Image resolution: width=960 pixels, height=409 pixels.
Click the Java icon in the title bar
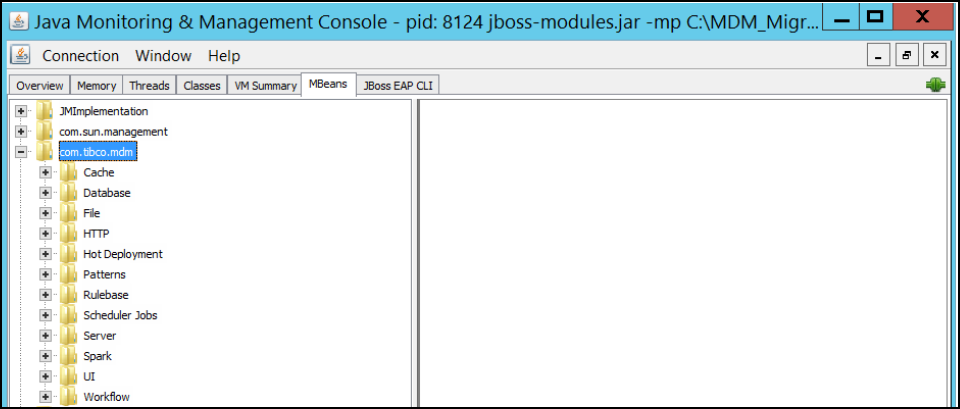(x=20, y=21)
